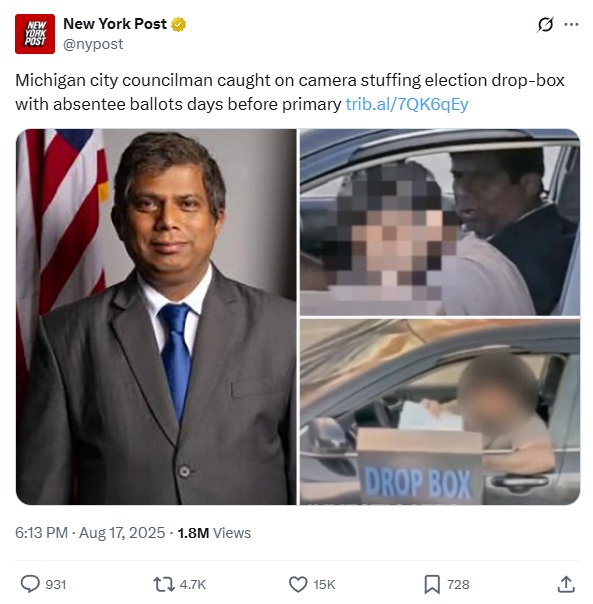Open the New York Post display name
The image size is (593, 604).
pos(115,24)
